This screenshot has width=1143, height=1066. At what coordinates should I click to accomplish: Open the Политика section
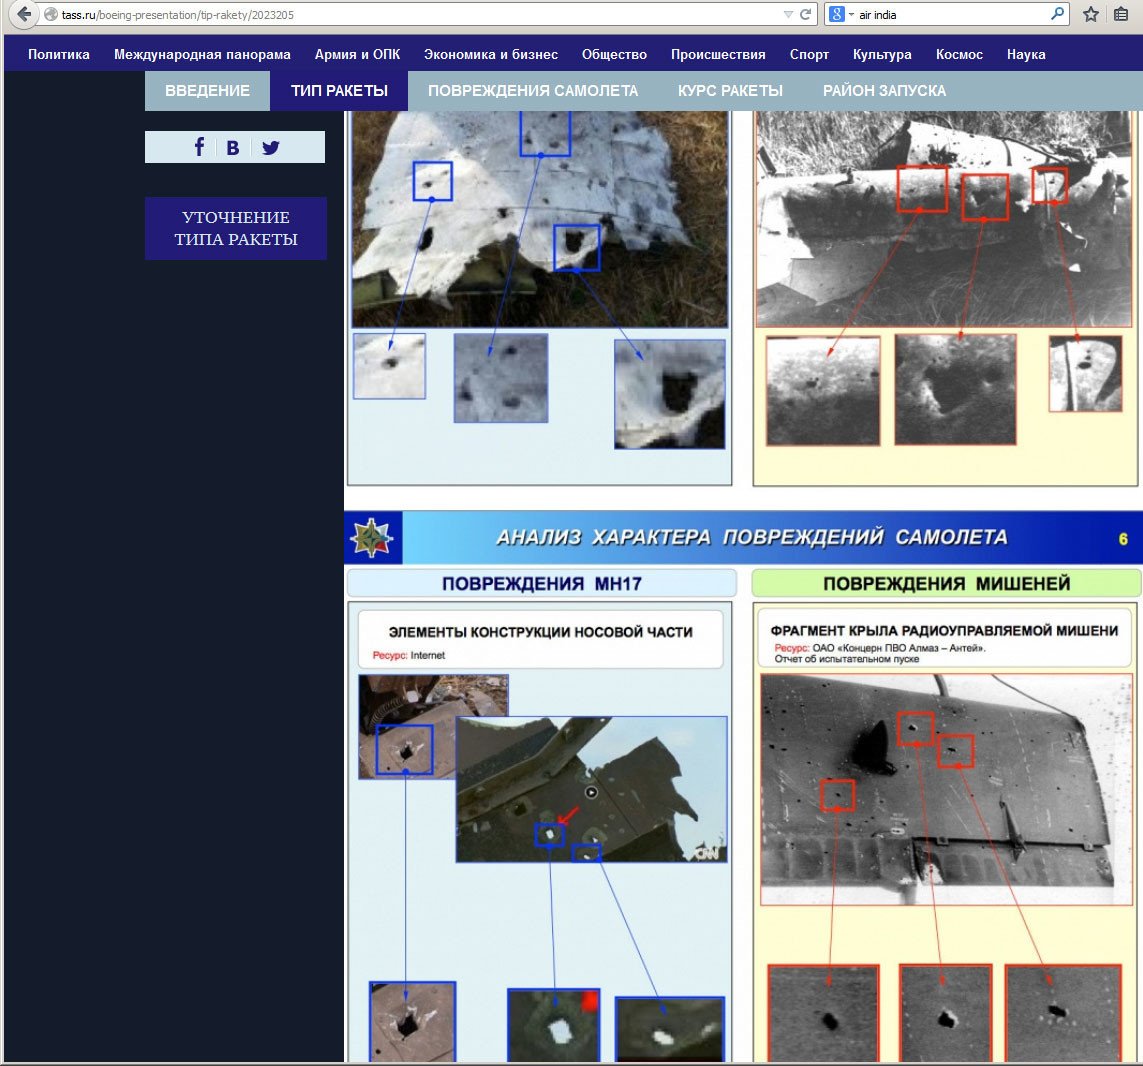(59, 55)
